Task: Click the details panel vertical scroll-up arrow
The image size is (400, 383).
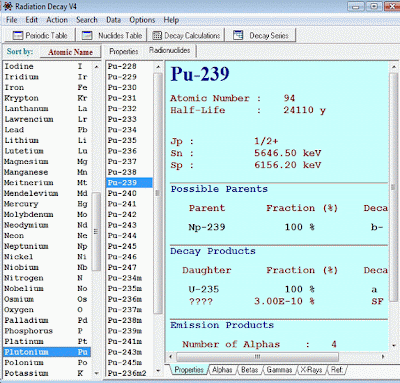Action: click(x=394, y=67)
